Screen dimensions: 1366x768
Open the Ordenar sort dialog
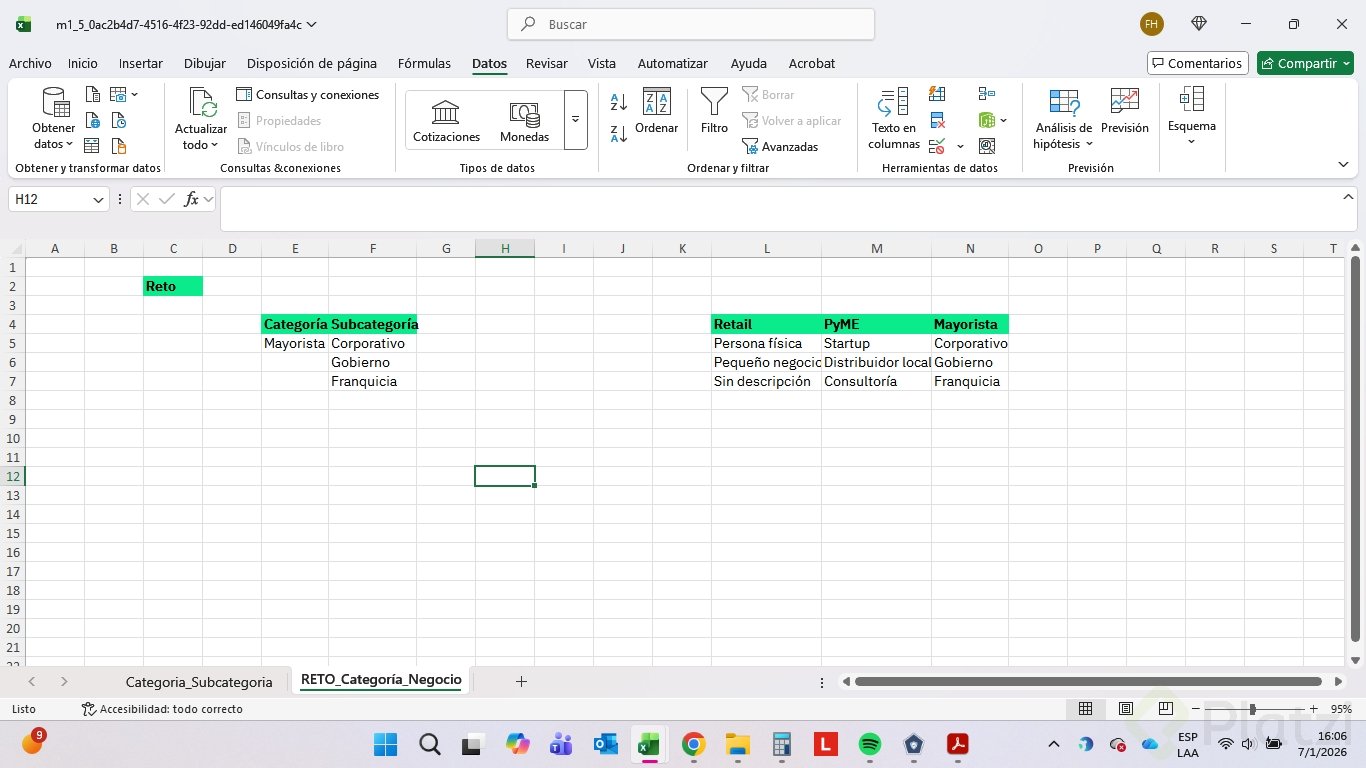[656, 111]
